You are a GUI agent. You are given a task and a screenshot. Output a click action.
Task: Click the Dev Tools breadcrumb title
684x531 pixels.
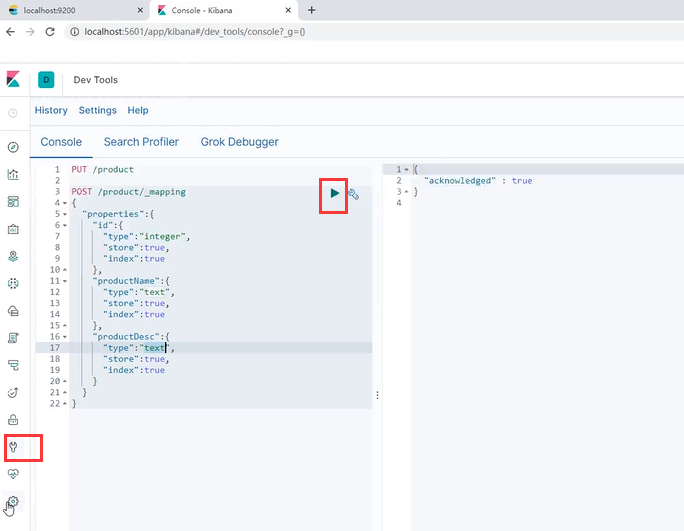[x=96, y=80]
